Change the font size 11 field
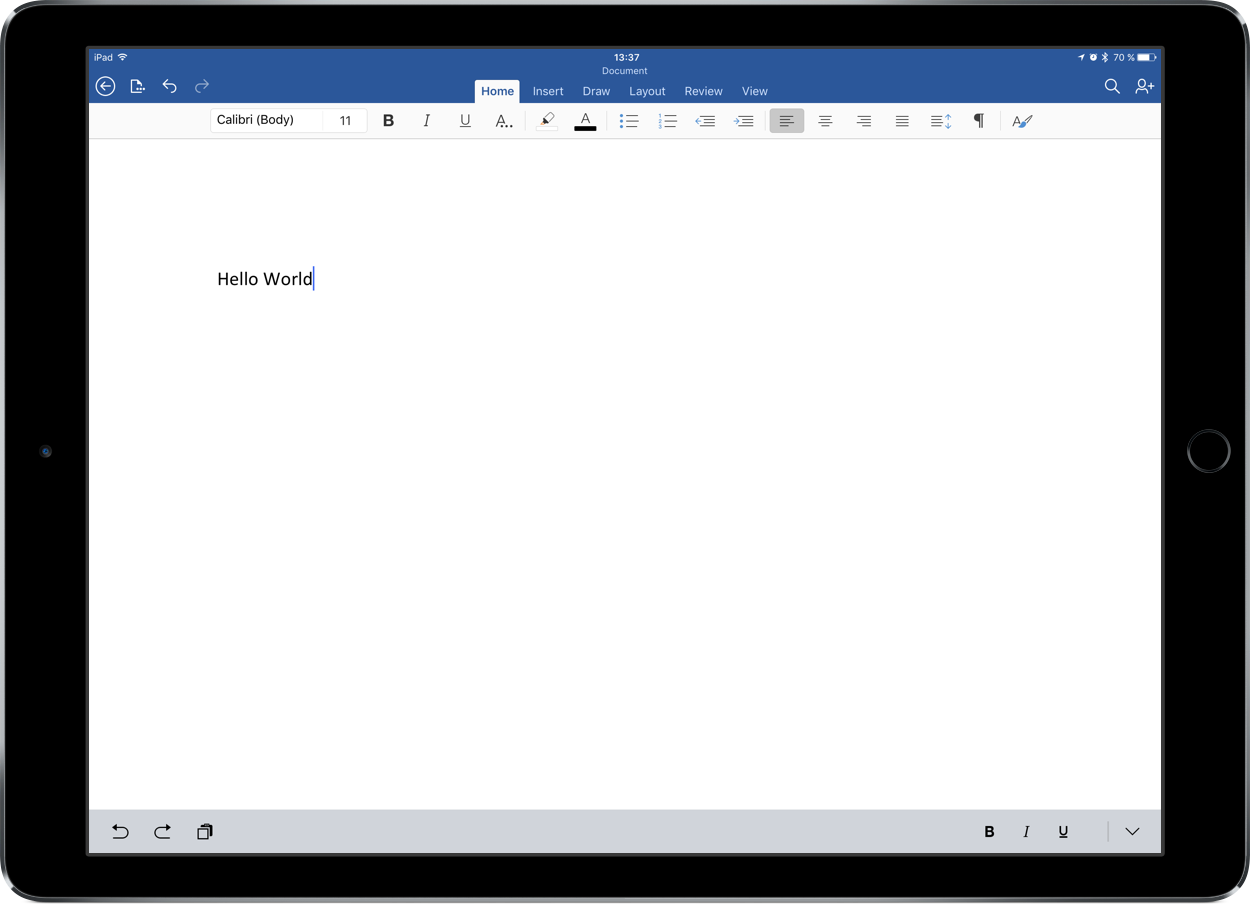This screenshot has height=904, width=1250. point(345,120)
